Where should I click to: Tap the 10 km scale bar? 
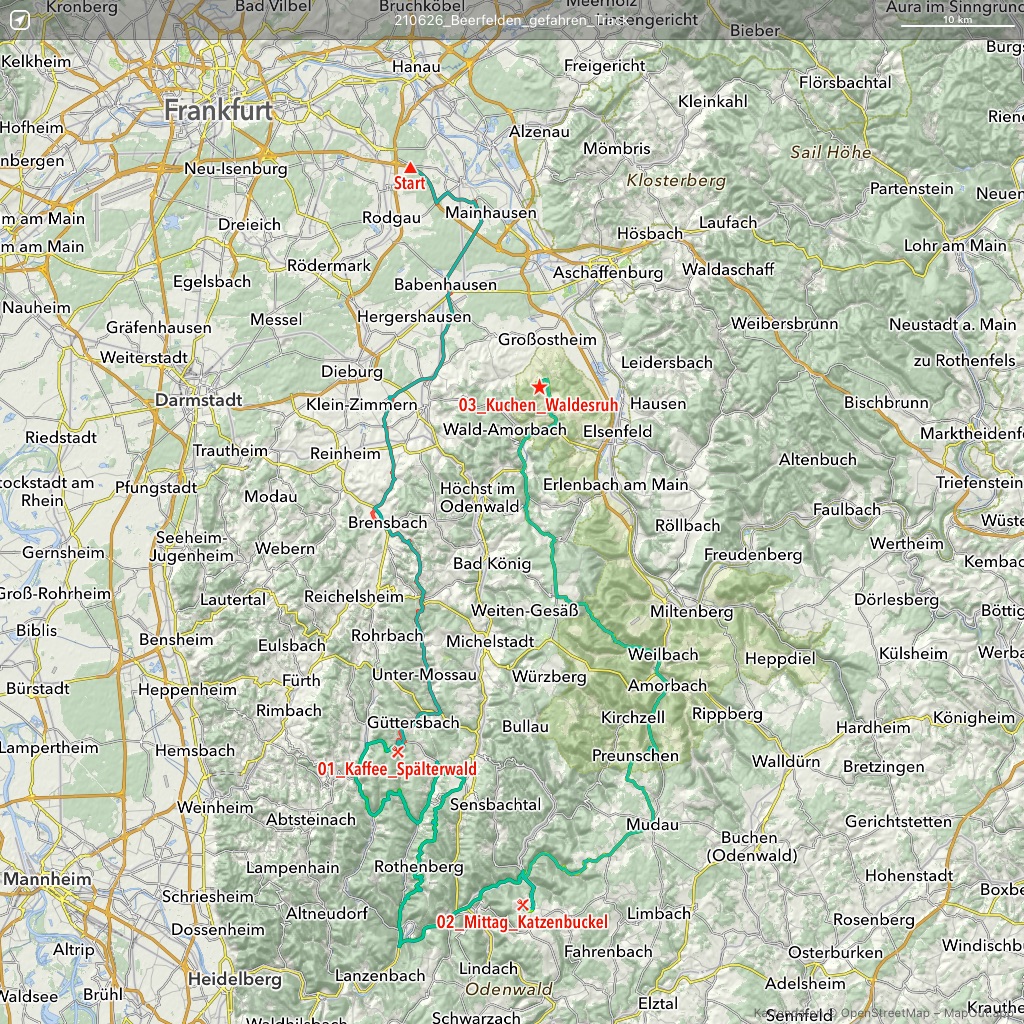coord(957,22)
